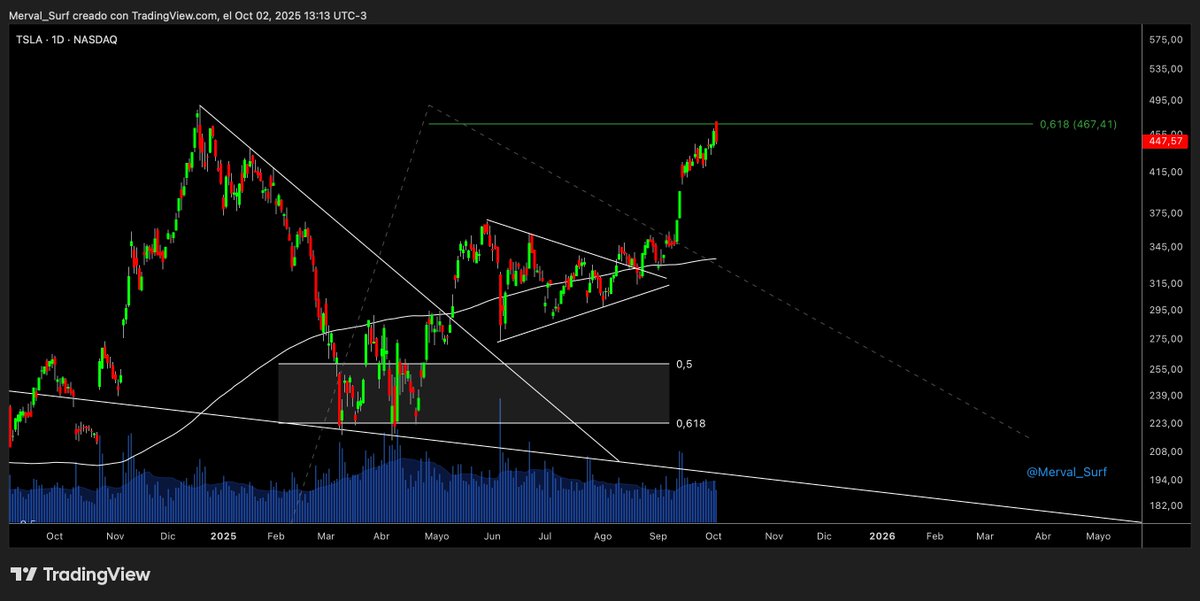Click the Mayo label just before Jun
The height and width of the screenshot is (601, 1200).
coord(436,536)
